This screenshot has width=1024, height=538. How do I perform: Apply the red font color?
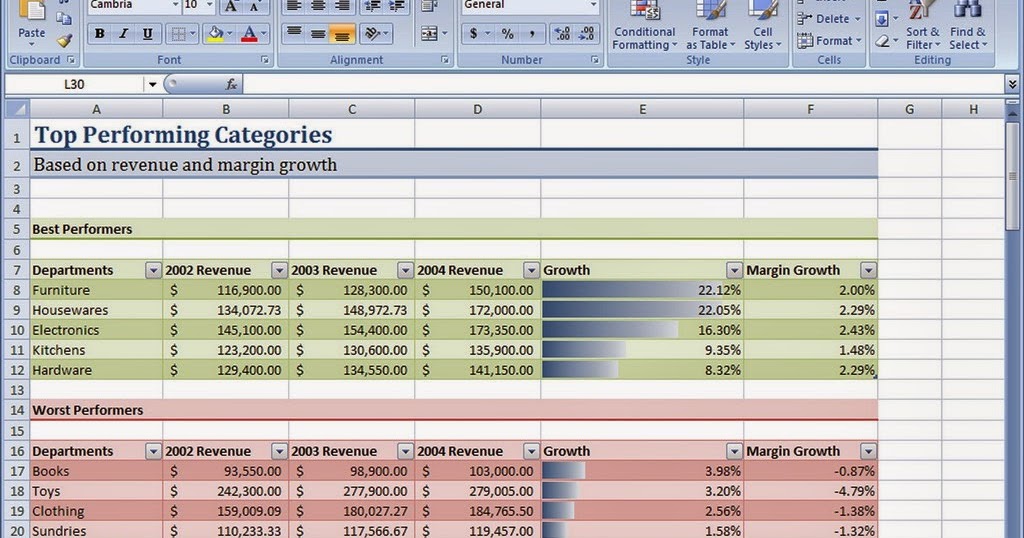249,33
